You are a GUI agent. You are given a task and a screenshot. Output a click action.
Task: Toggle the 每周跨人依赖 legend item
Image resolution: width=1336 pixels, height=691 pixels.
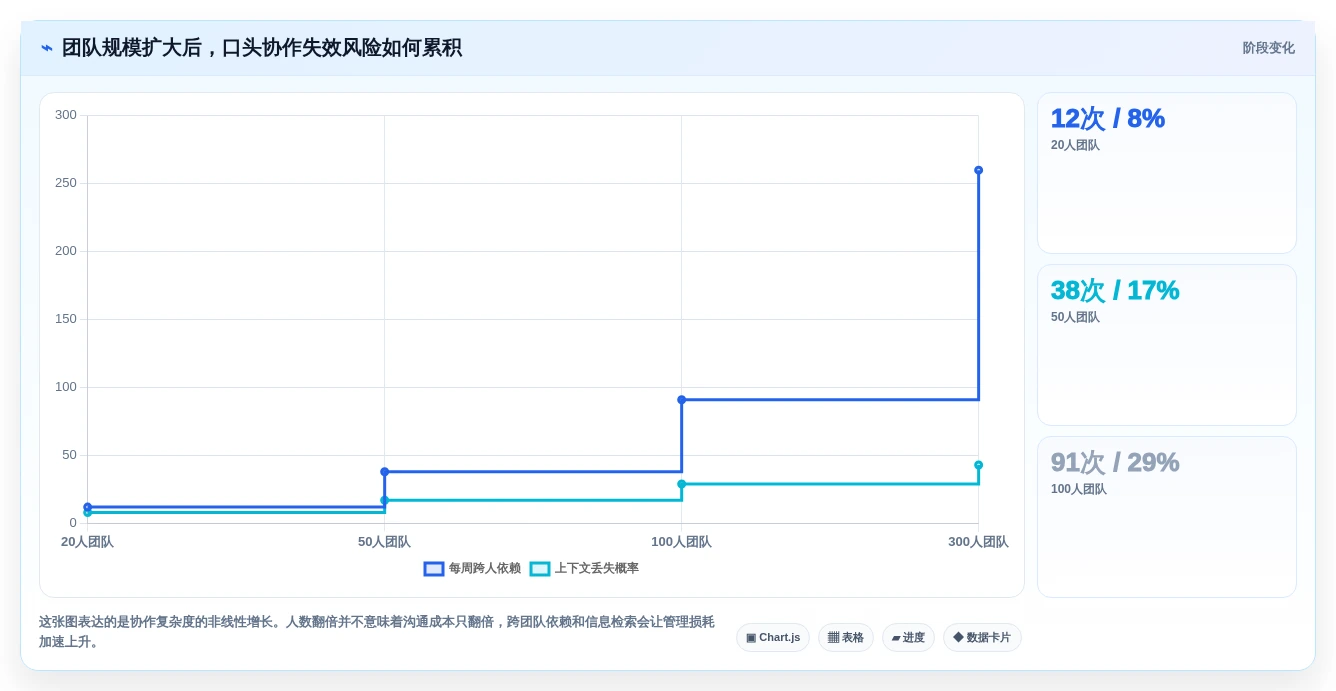pyautogui.click(x=472, y=568)
